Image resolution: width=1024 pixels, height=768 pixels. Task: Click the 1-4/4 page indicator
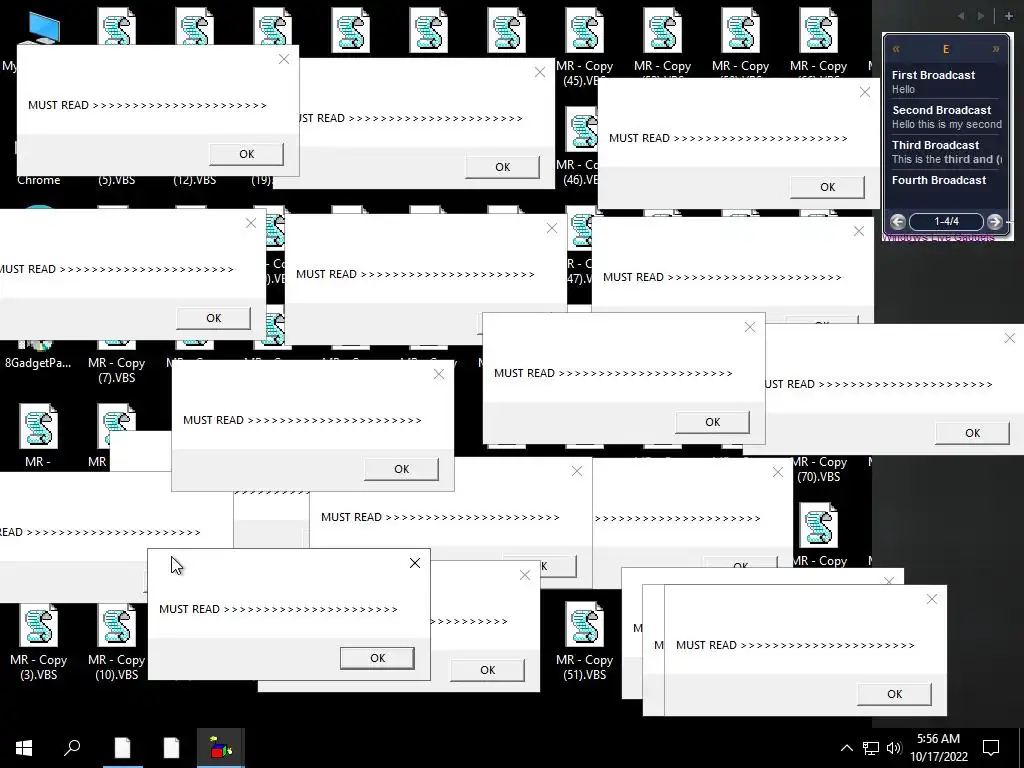click(946, 221)
